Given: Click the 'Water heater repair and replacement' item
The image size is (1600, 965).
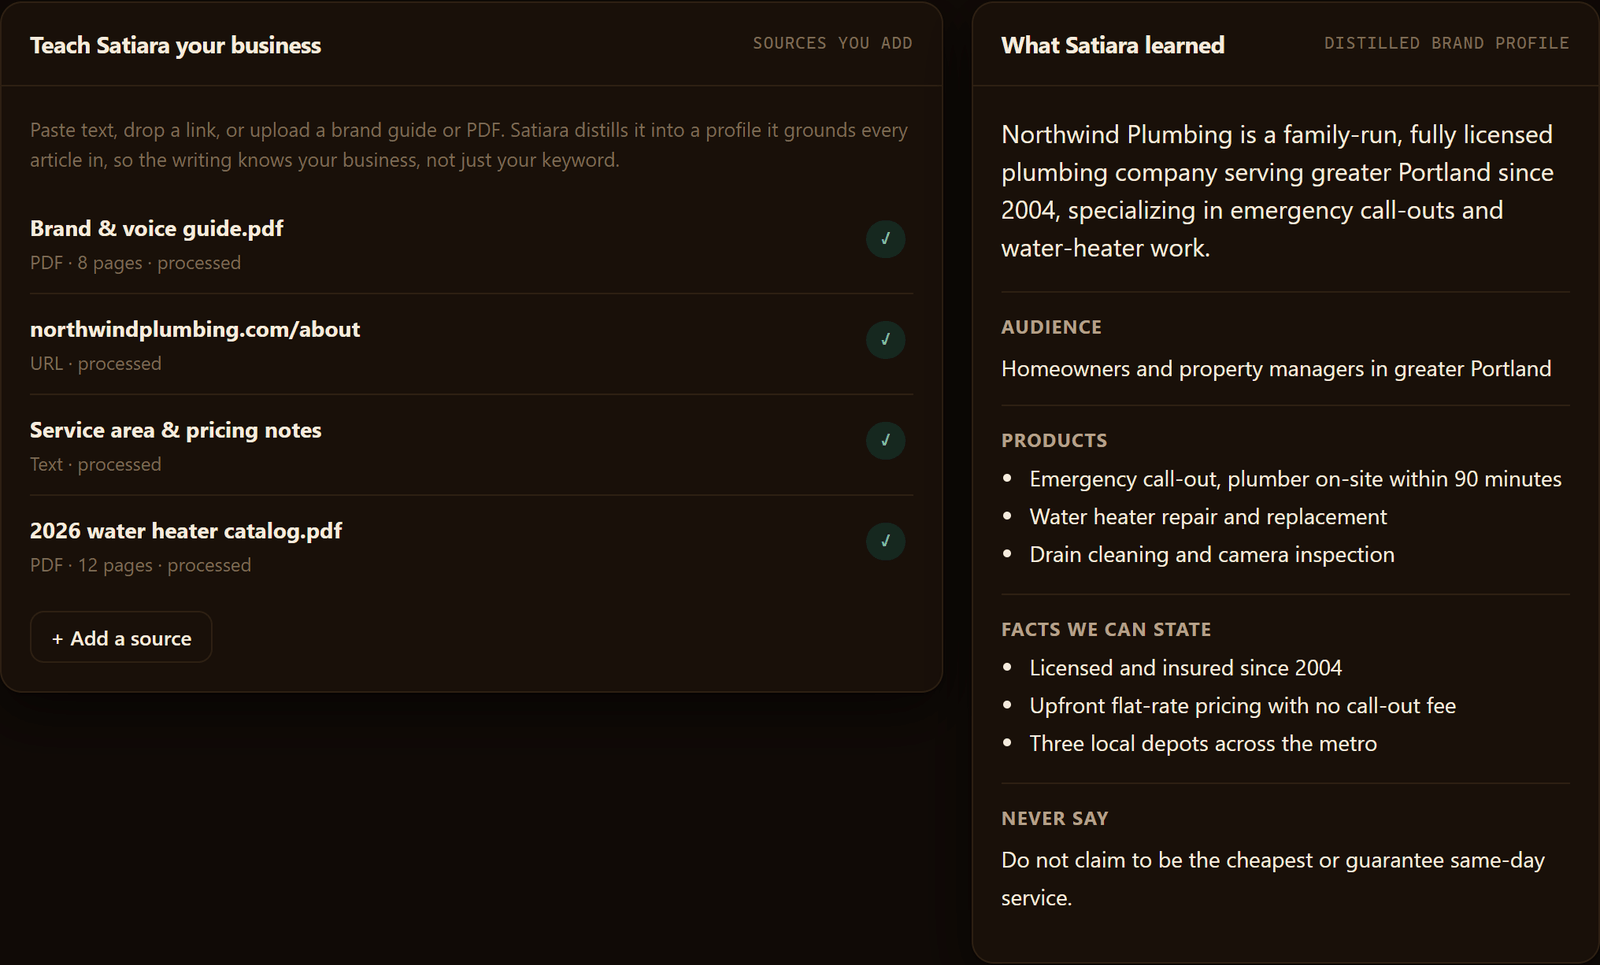Looking at the screenshot, I should [1208, 517].
